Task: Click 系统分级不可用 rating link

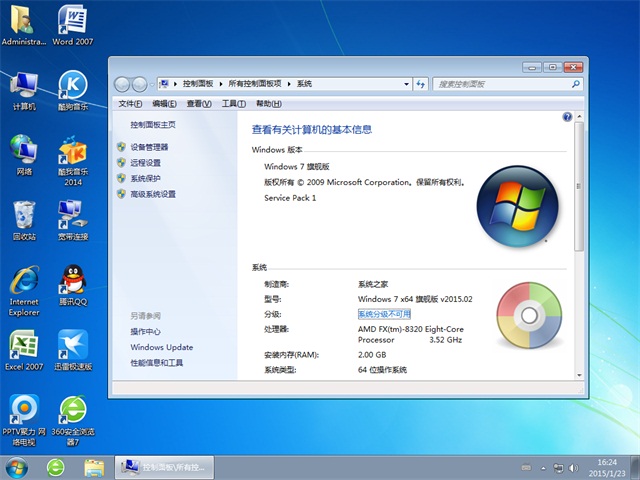Action: click(x=384, y=314)
